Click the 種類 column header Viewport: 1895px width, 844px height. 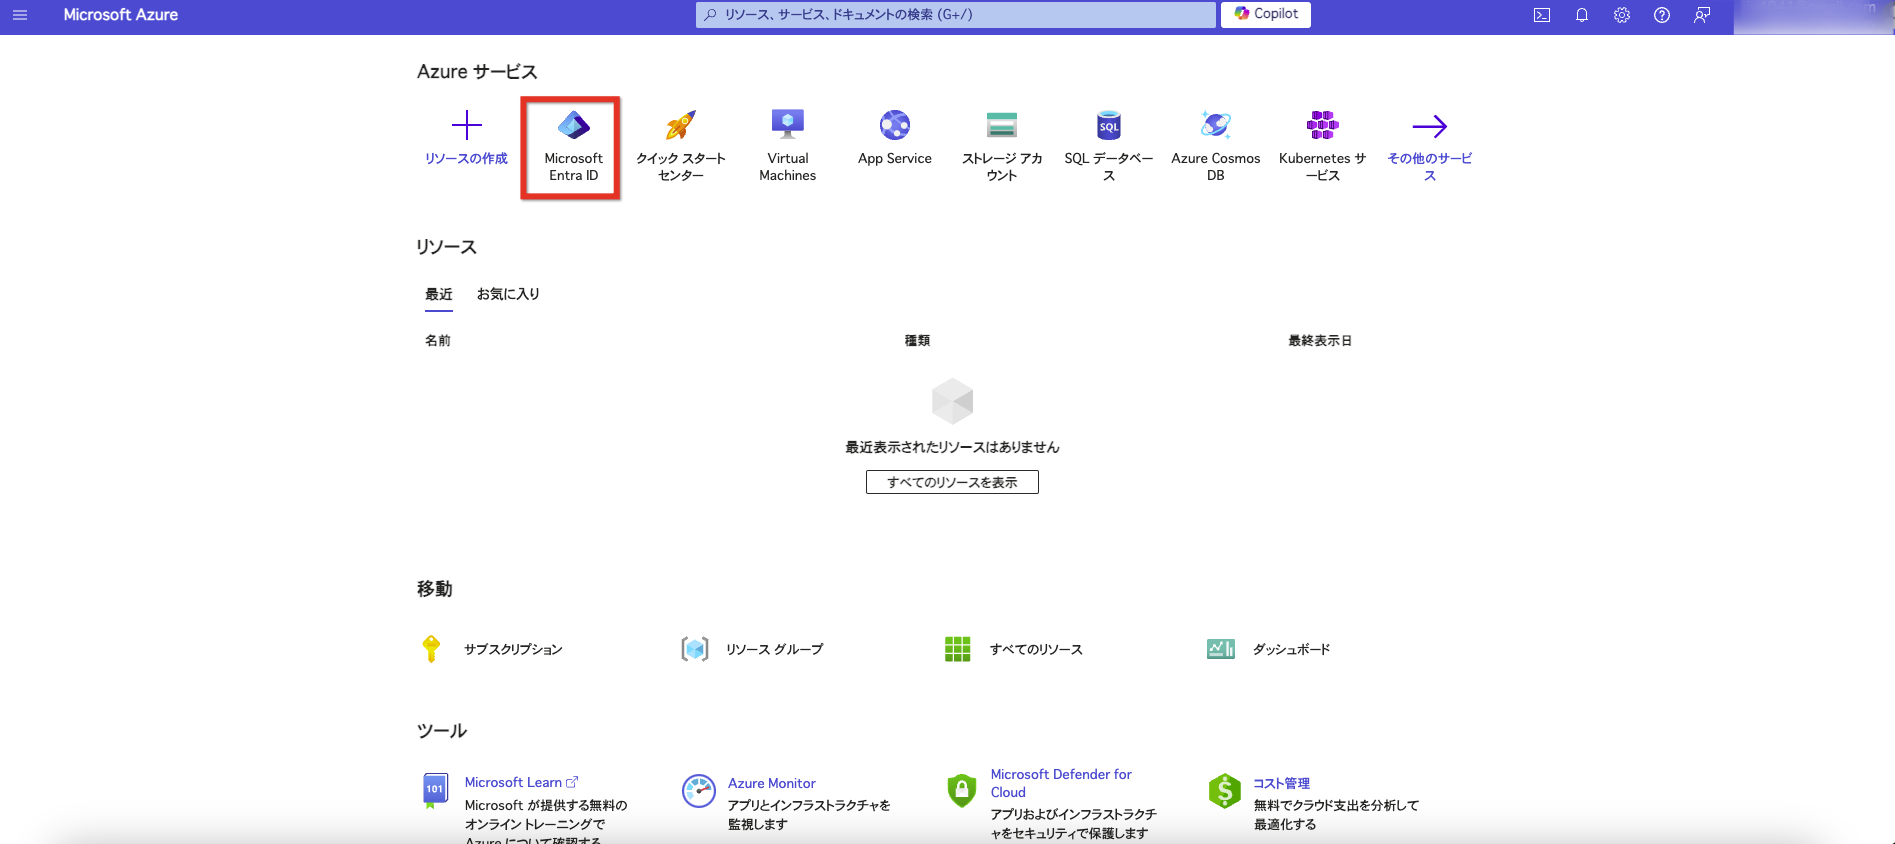[917, 341]
